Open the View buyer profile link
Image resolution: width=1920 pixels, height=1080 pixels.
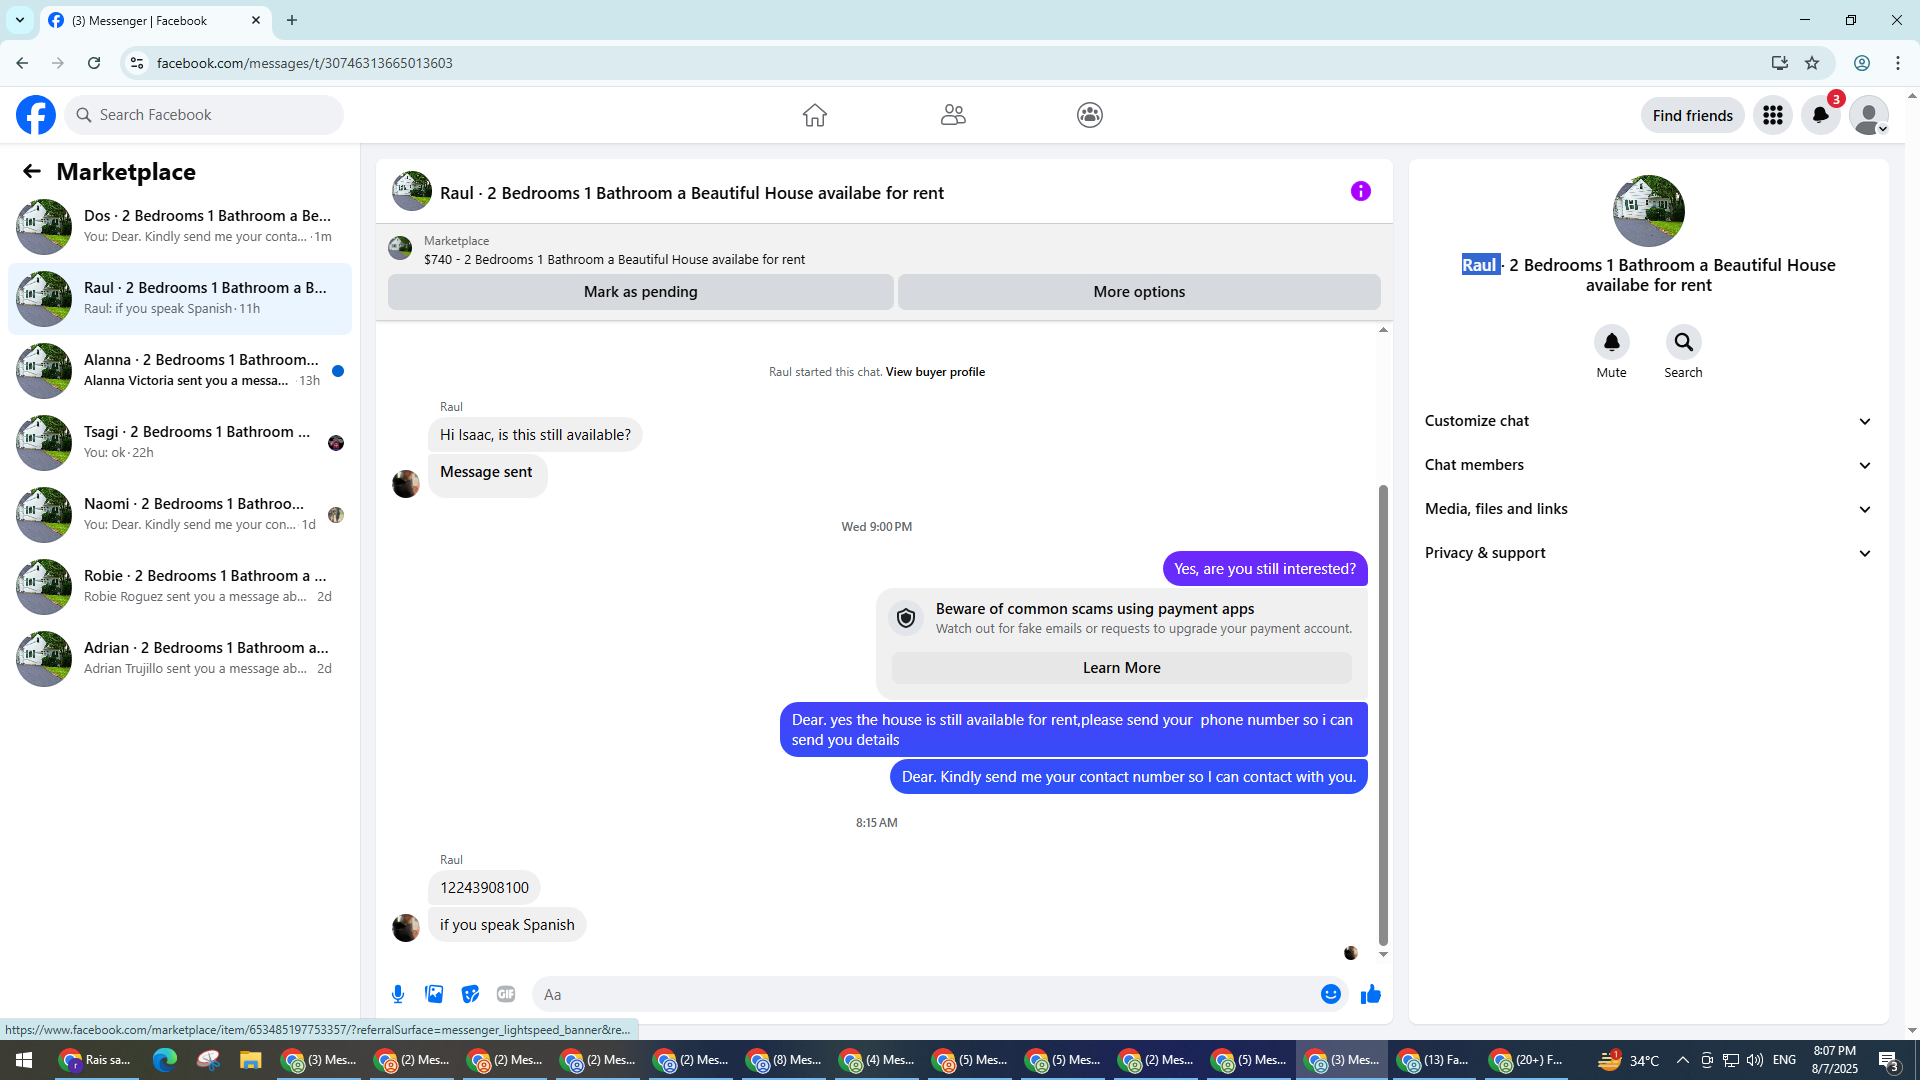click(x=935, y=372)
